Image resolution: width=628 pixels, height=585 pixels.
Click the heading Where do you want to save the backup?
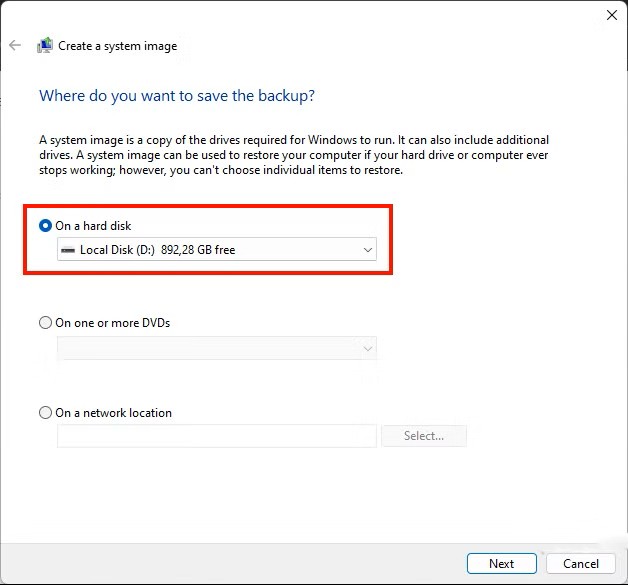point(176,96)
